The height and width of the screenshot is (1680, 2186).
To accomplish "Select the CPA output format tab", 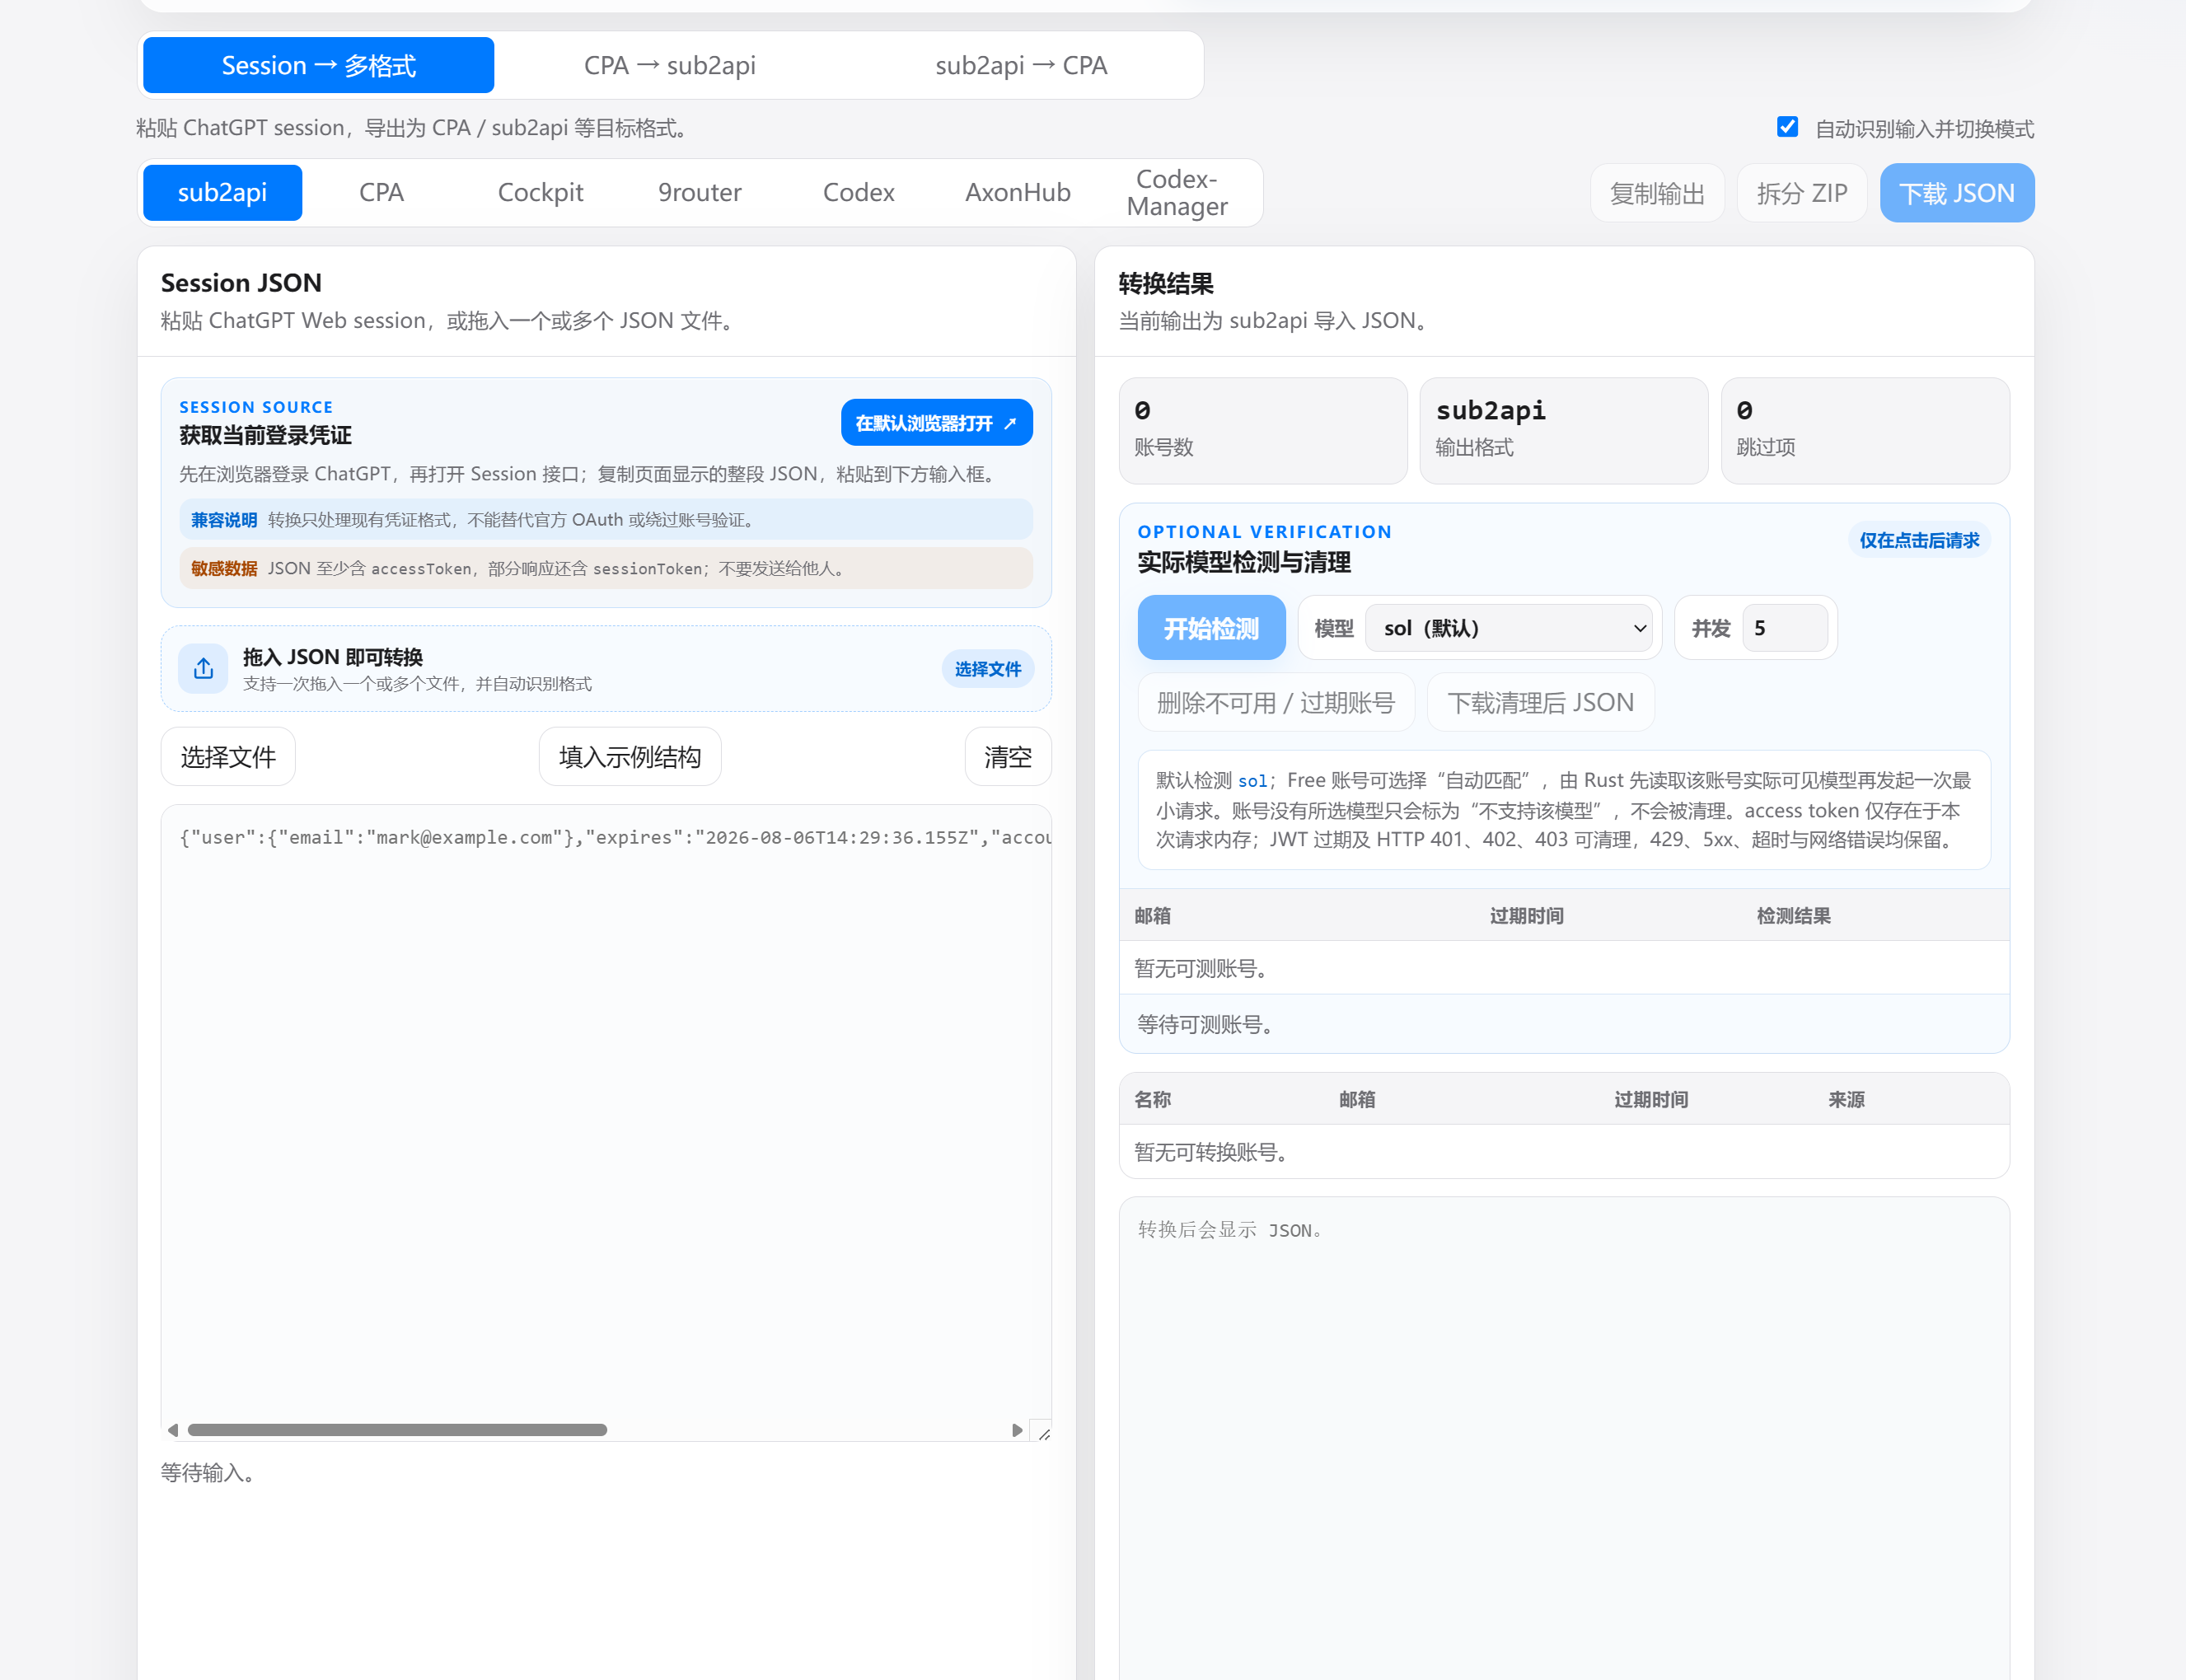I will click(x=381, y=192).
